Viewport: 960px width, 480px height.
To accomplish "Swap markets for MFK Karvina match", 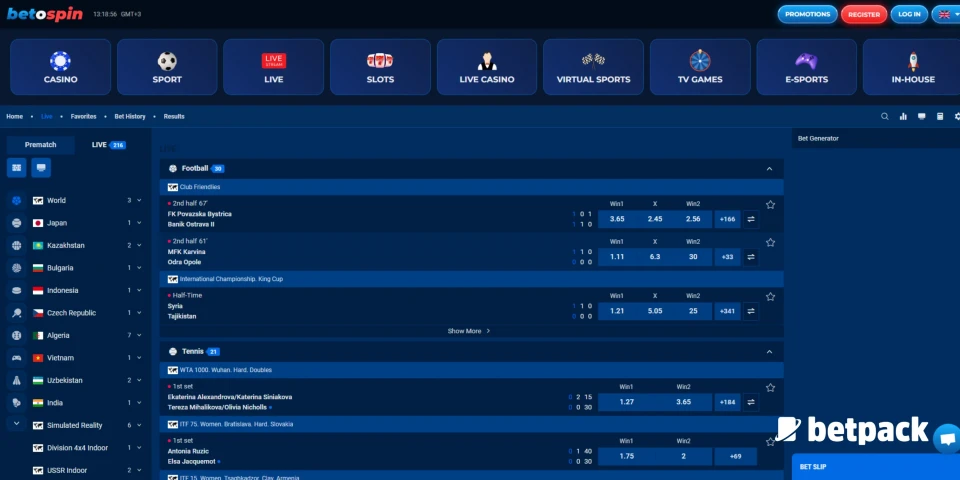I will pyautogui.click(x=751, y=257).
